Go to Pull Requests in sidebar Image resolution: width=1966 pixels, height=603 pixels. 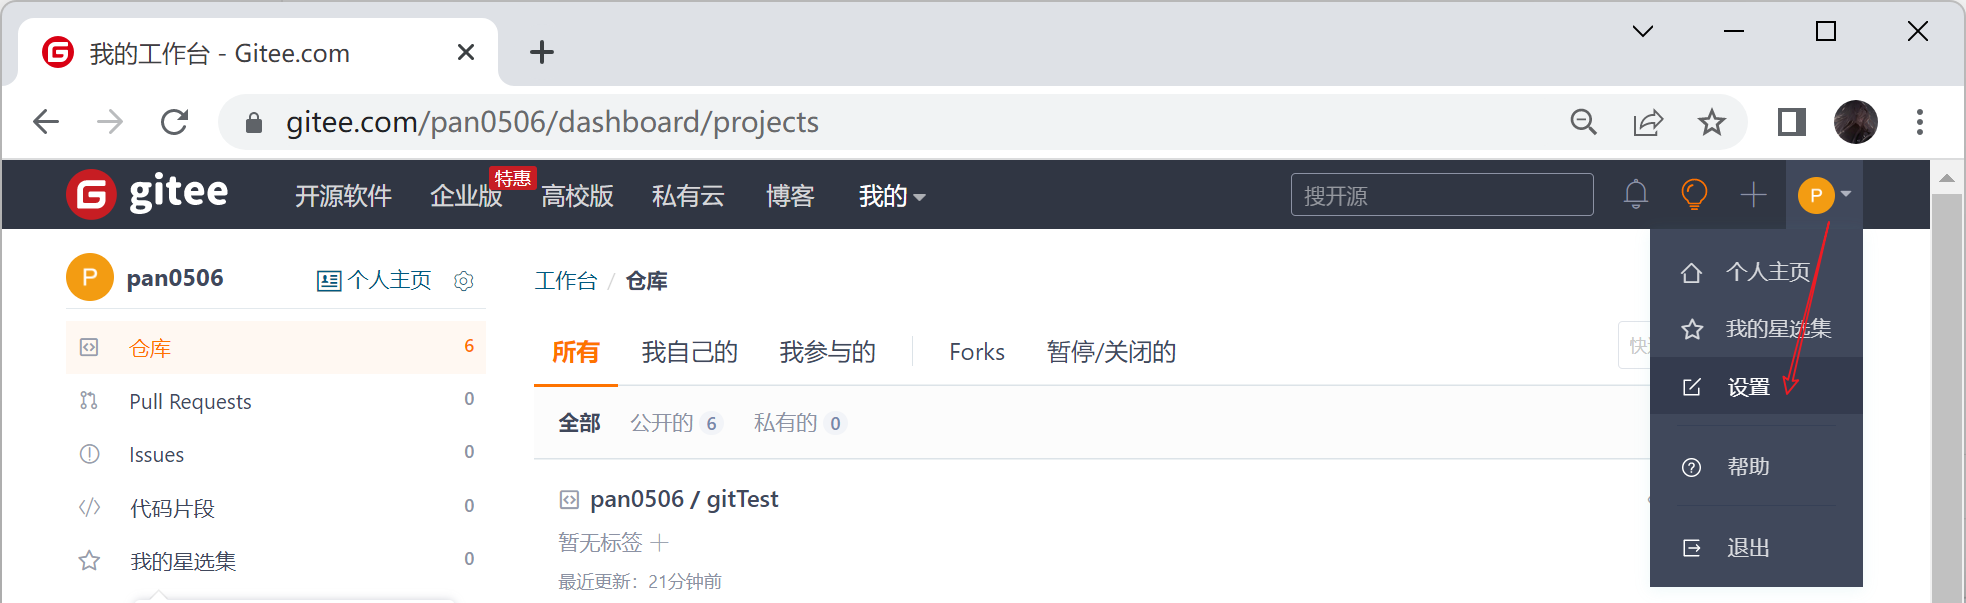pyautogui.click(x=190, y=402)
